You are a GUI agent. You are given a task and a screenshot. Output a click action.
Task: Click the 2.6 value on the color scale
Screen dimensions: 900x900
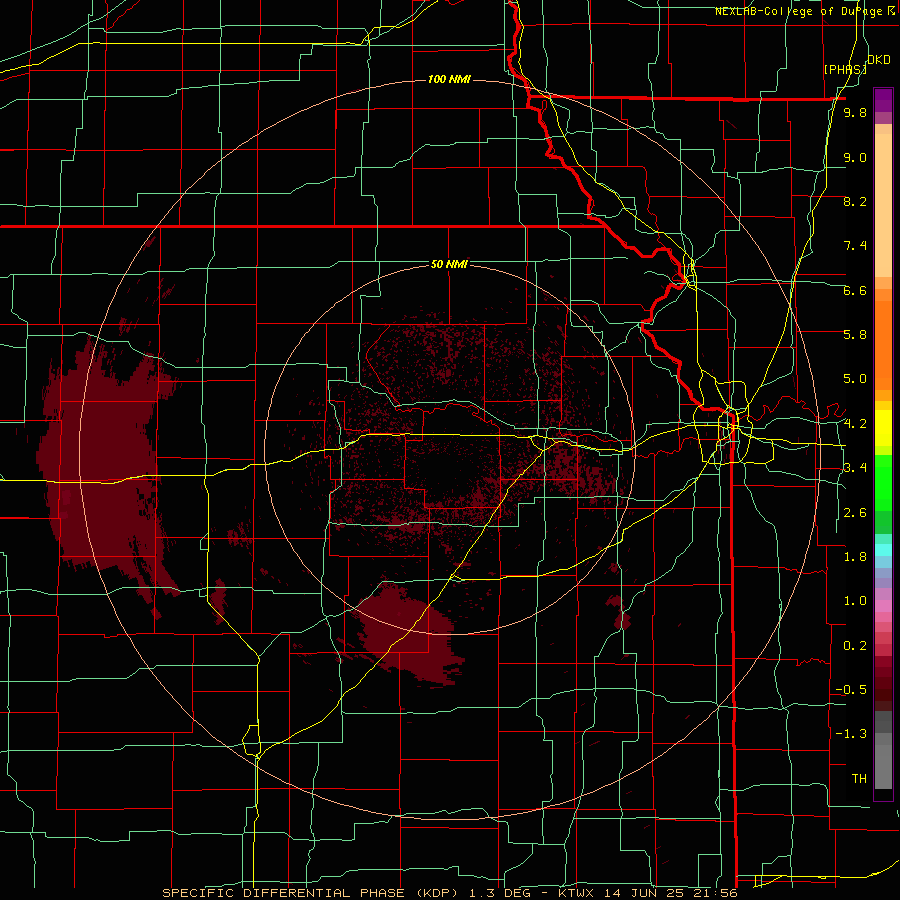click(855, 513)
